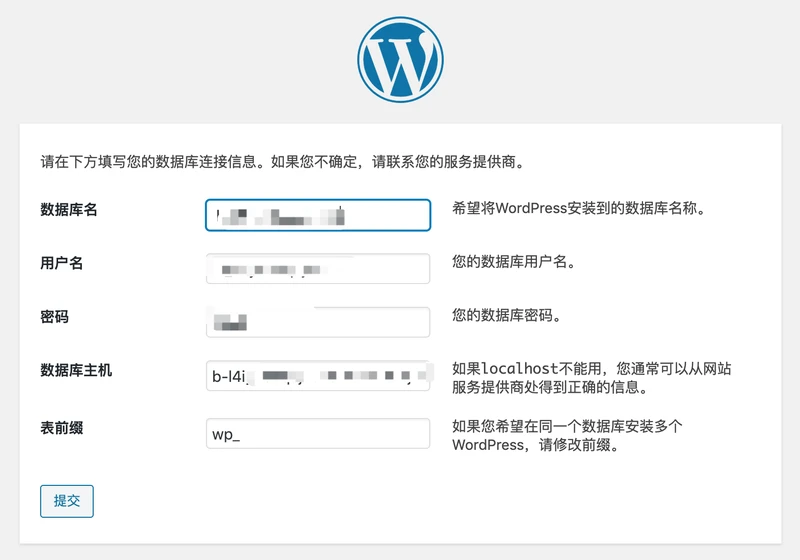The width and height of the screenshot is (800, 560).
Task: Click the 表前缀 field containing wp_
Action: point(318,434)
